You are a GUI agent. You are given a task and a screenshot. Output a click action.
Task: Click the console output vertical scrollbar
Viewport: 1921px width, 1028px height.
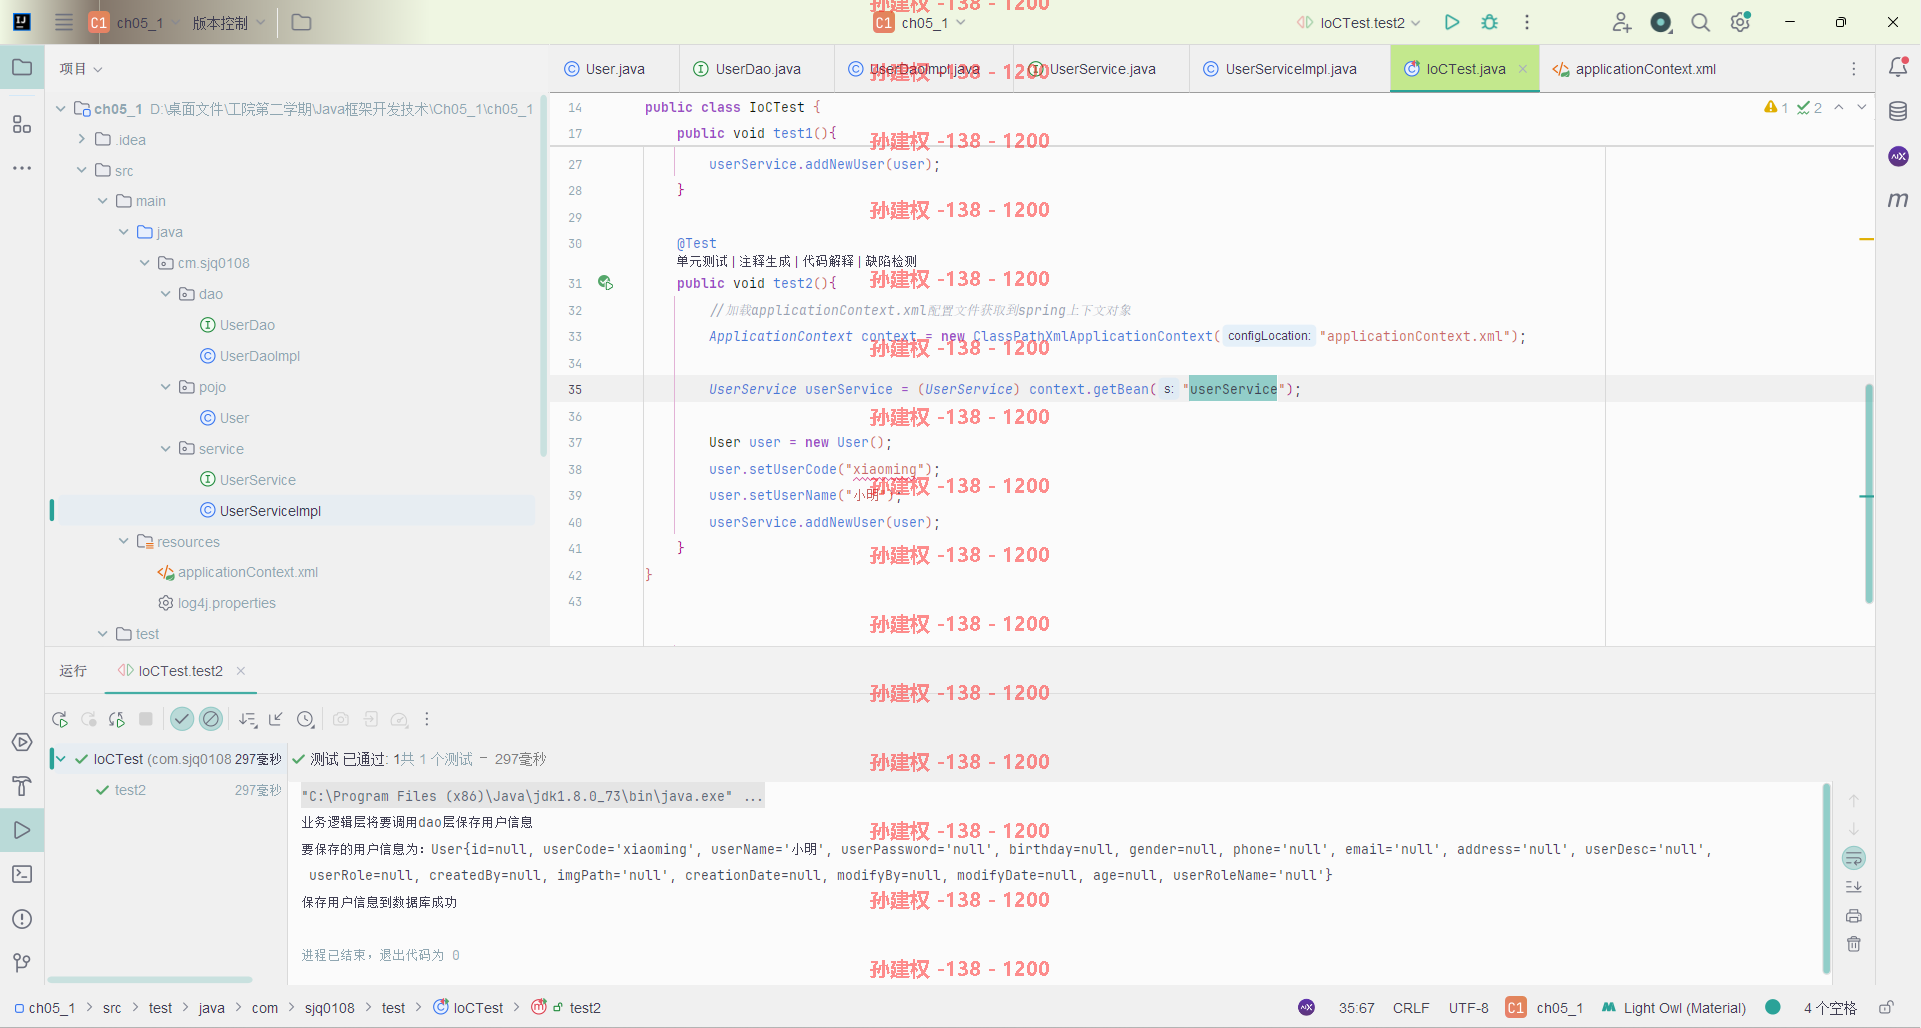[1826, 878]
